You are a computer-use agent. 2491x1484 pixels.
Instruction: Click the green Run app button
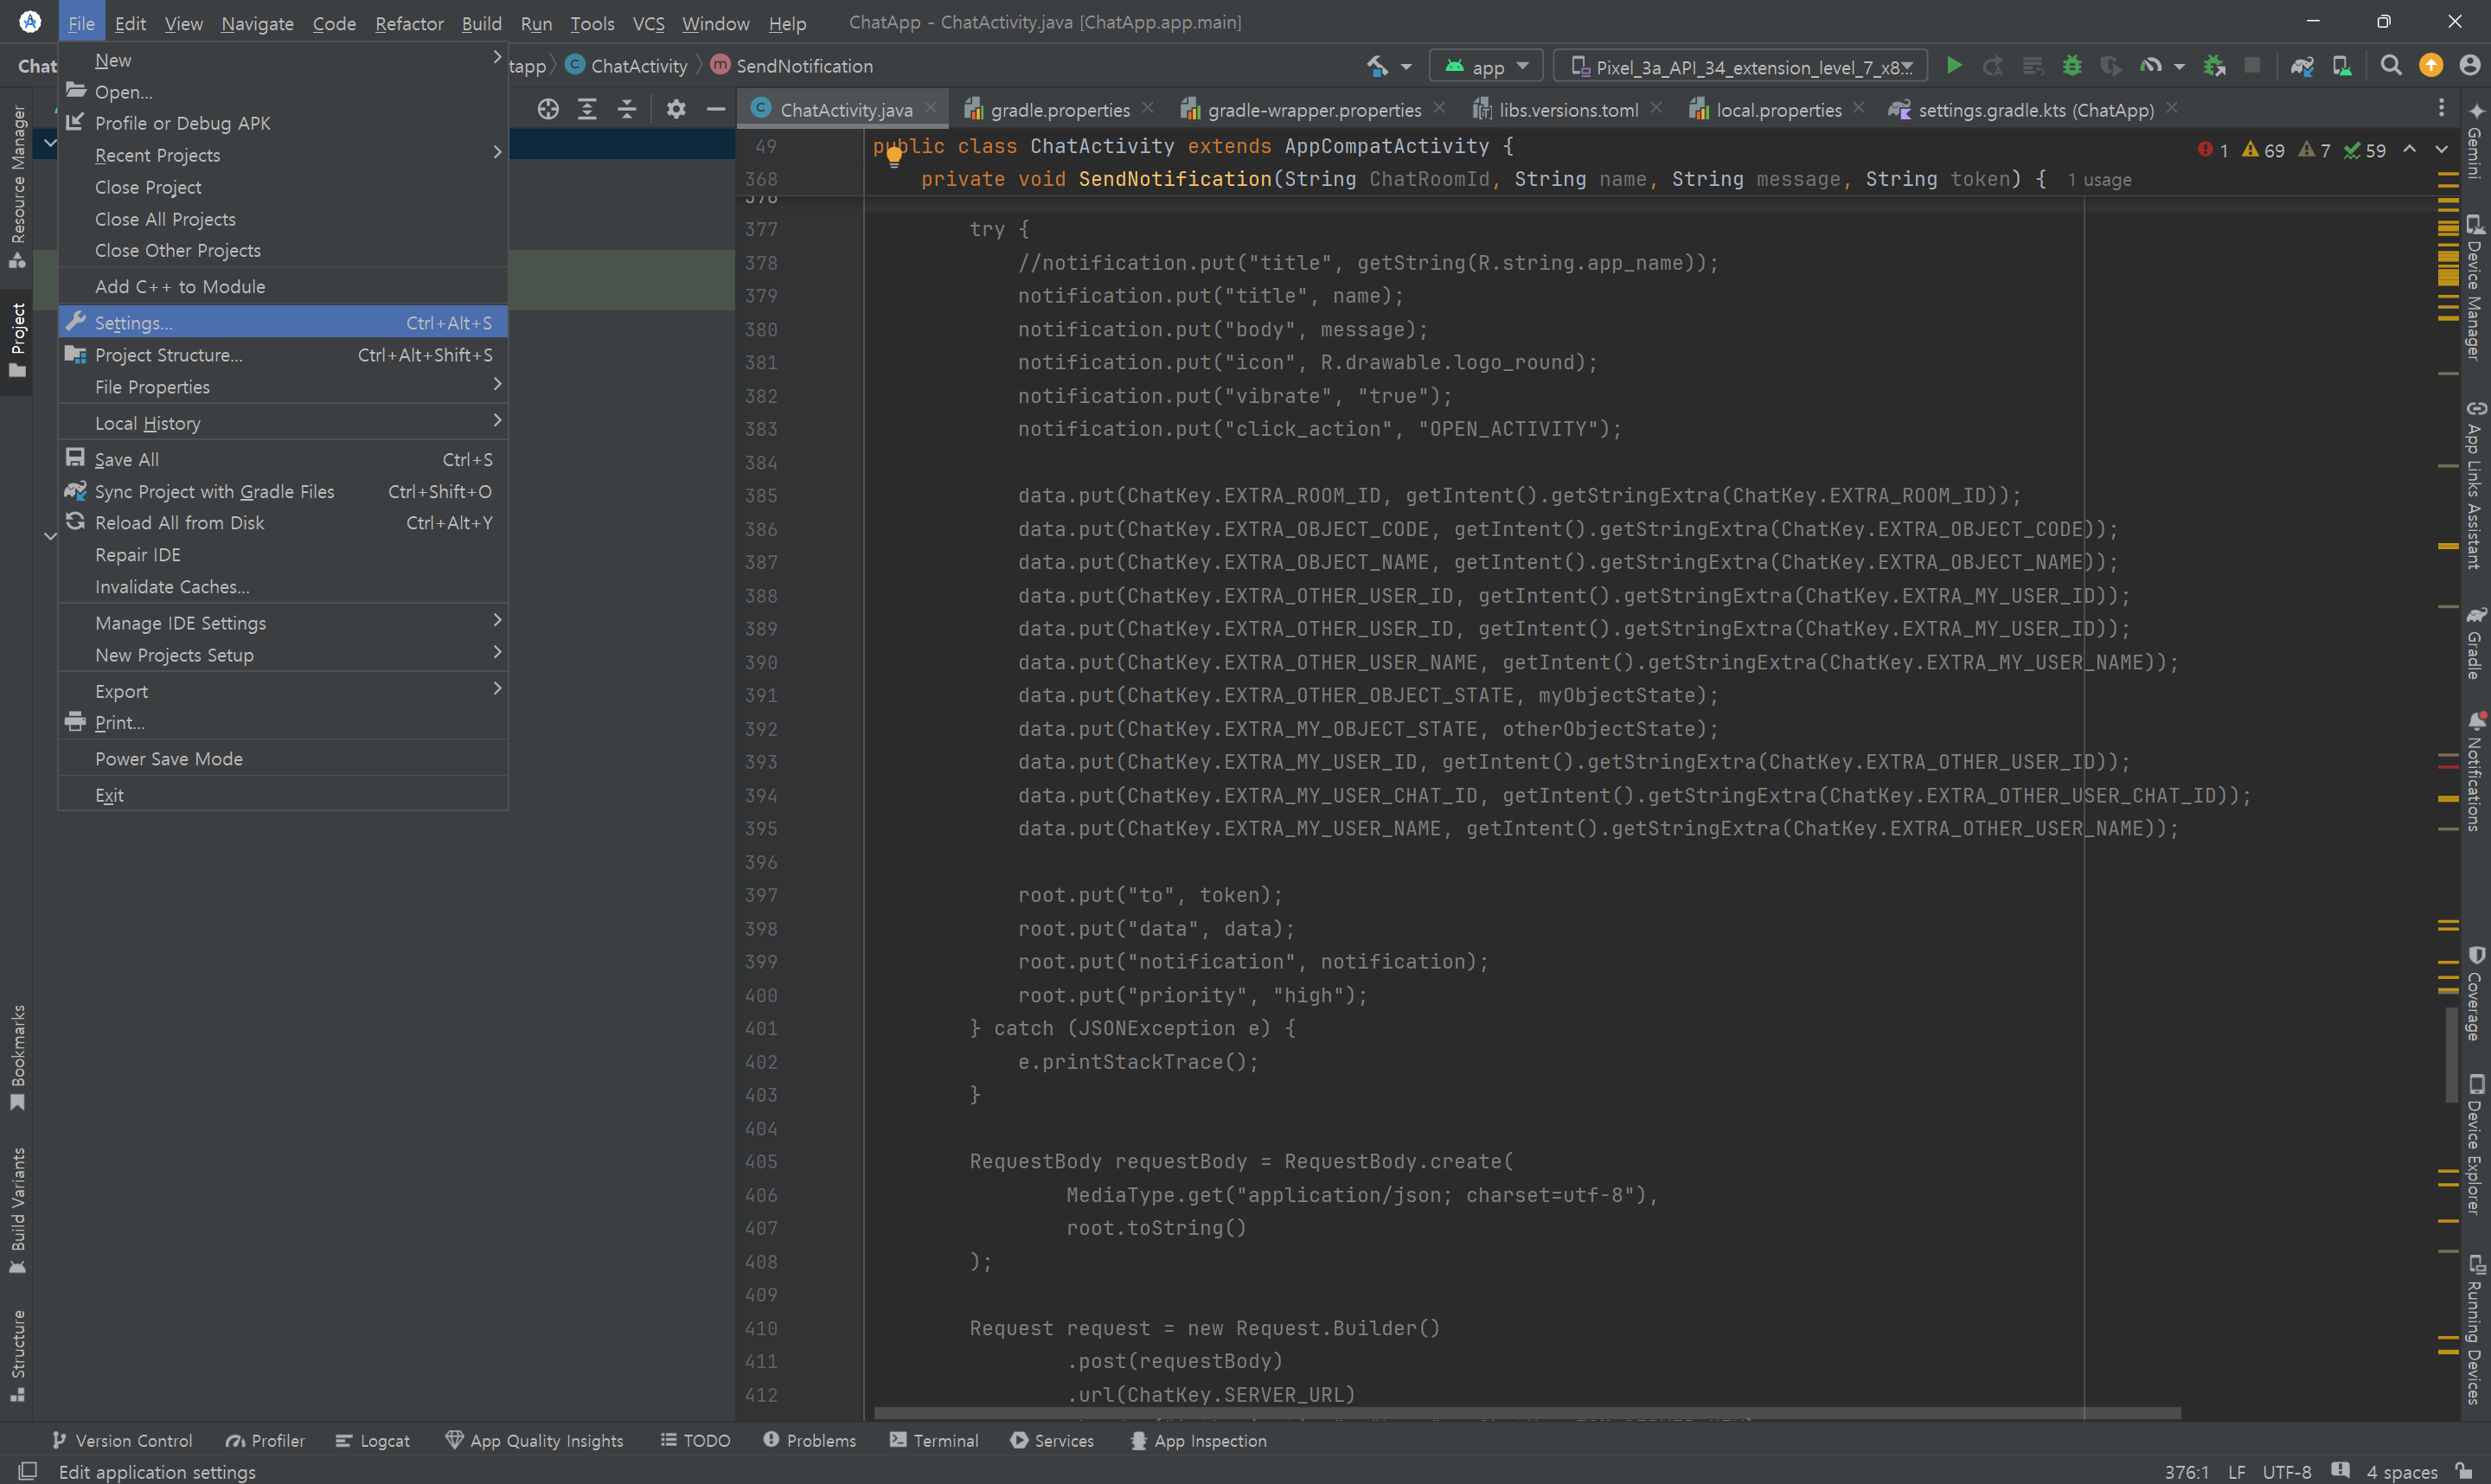click(x=1953, y=66)
